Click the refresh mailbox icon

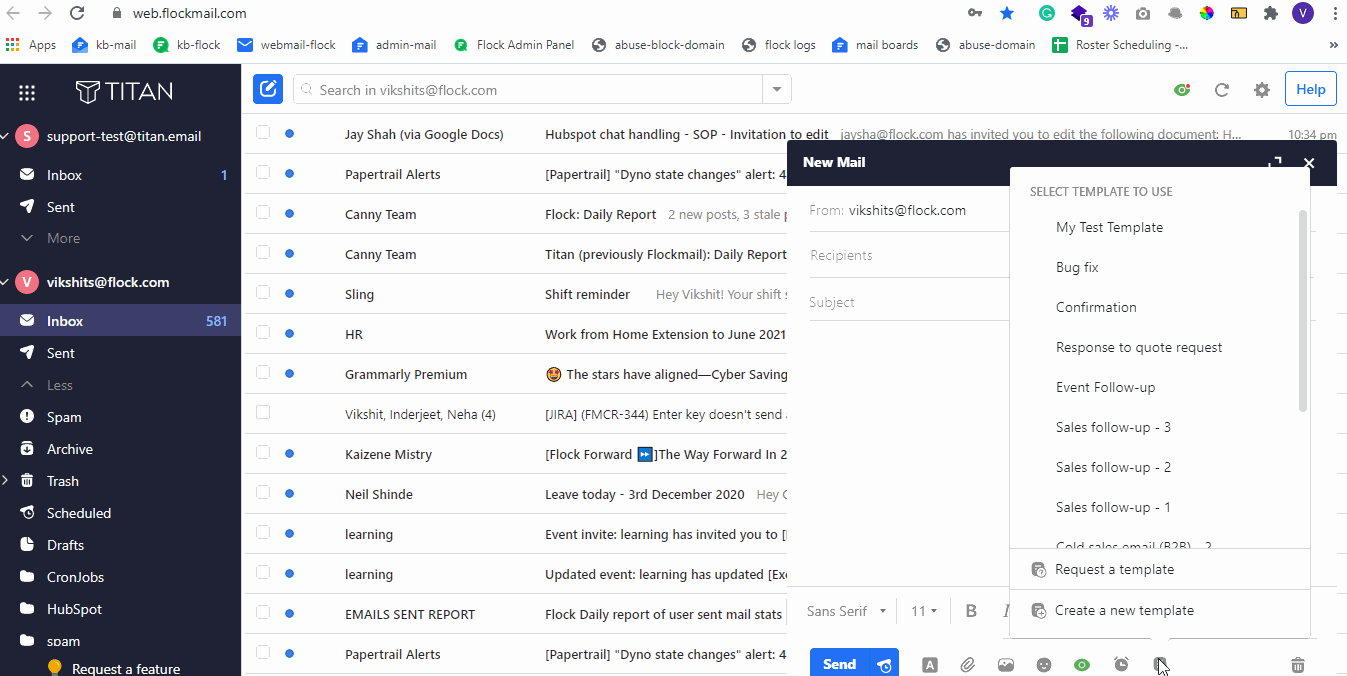tap(1221, 90)
